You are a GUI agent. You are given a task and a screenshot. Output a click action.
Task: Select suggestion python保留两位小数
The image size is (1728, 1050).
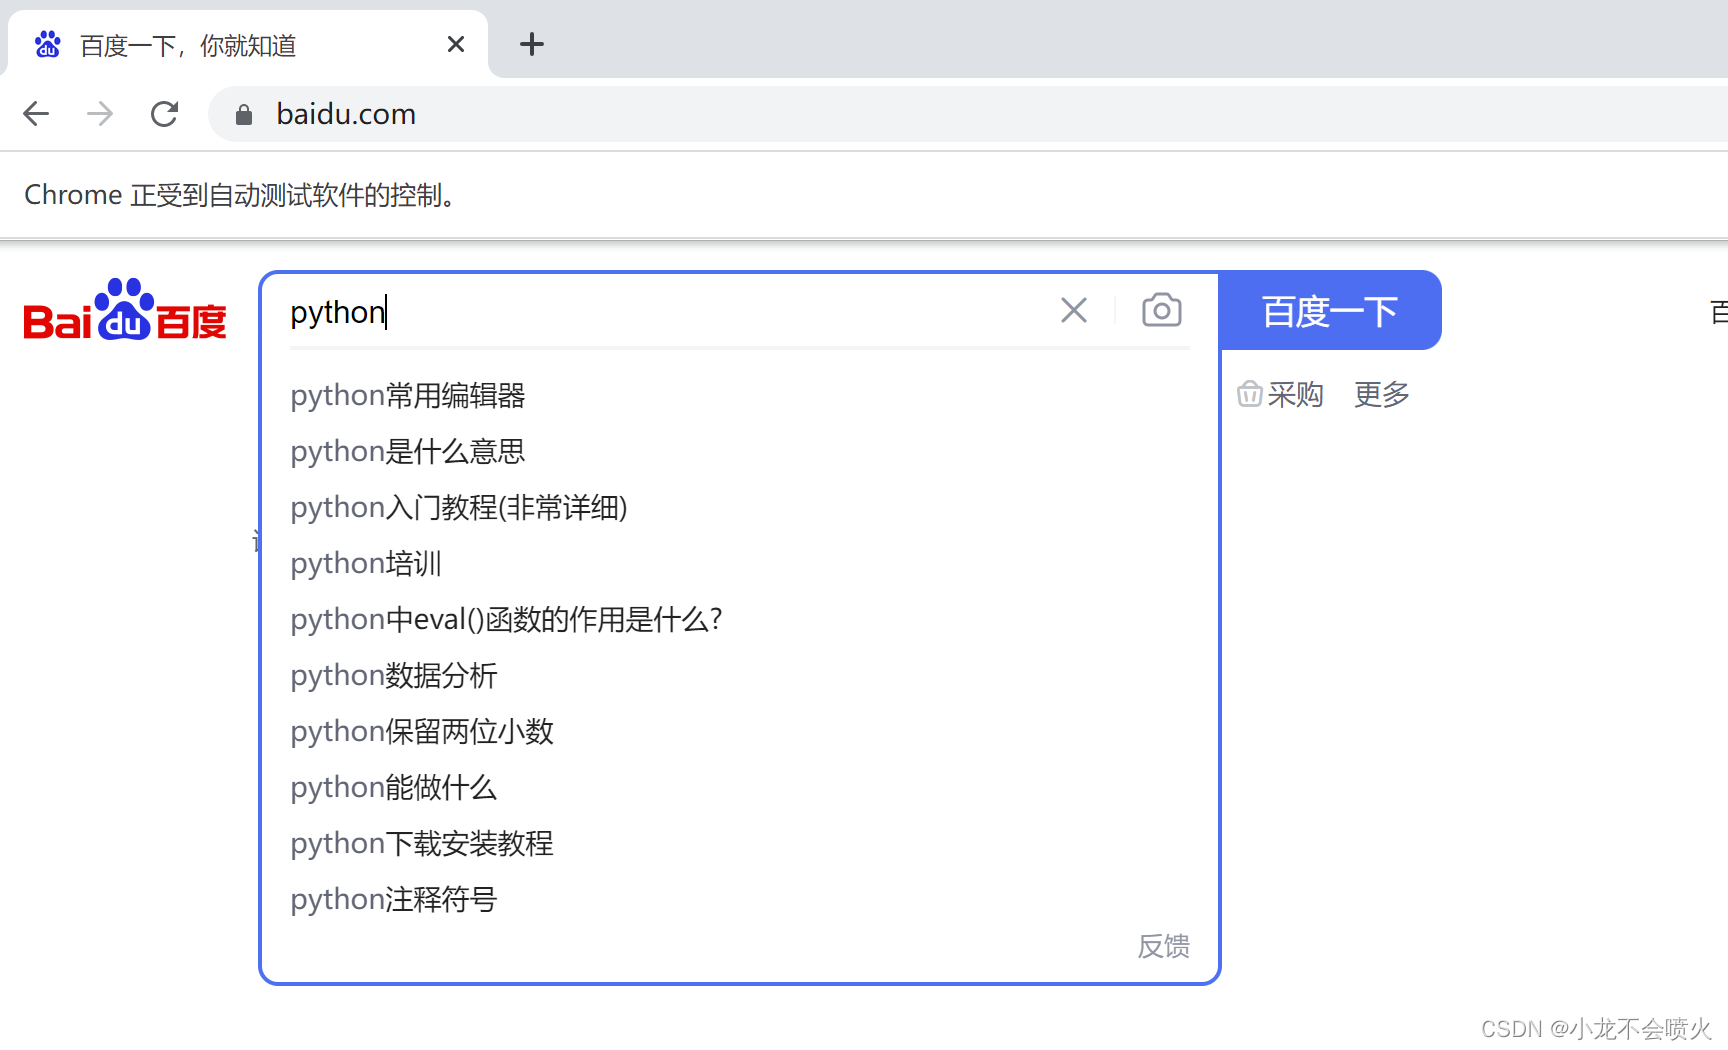(x=740, y=732)
